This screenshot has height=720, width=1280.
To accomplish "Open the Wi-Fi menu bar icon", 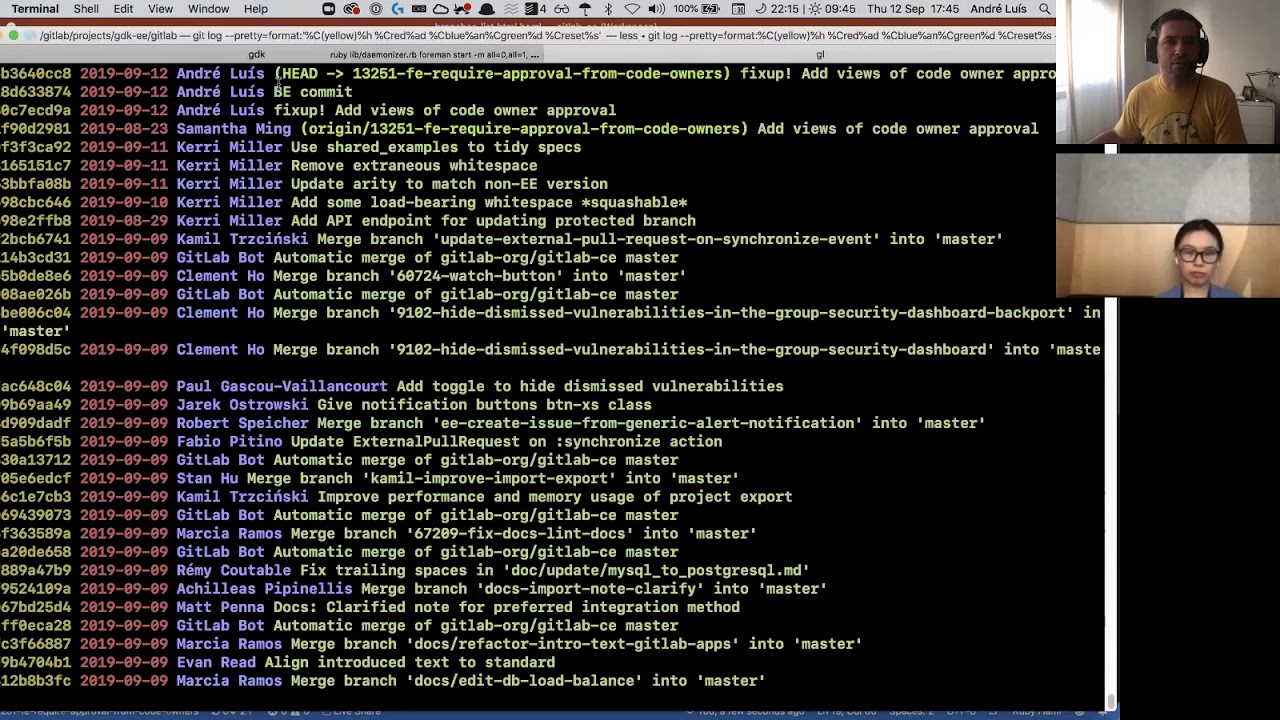I will point(632,9).
